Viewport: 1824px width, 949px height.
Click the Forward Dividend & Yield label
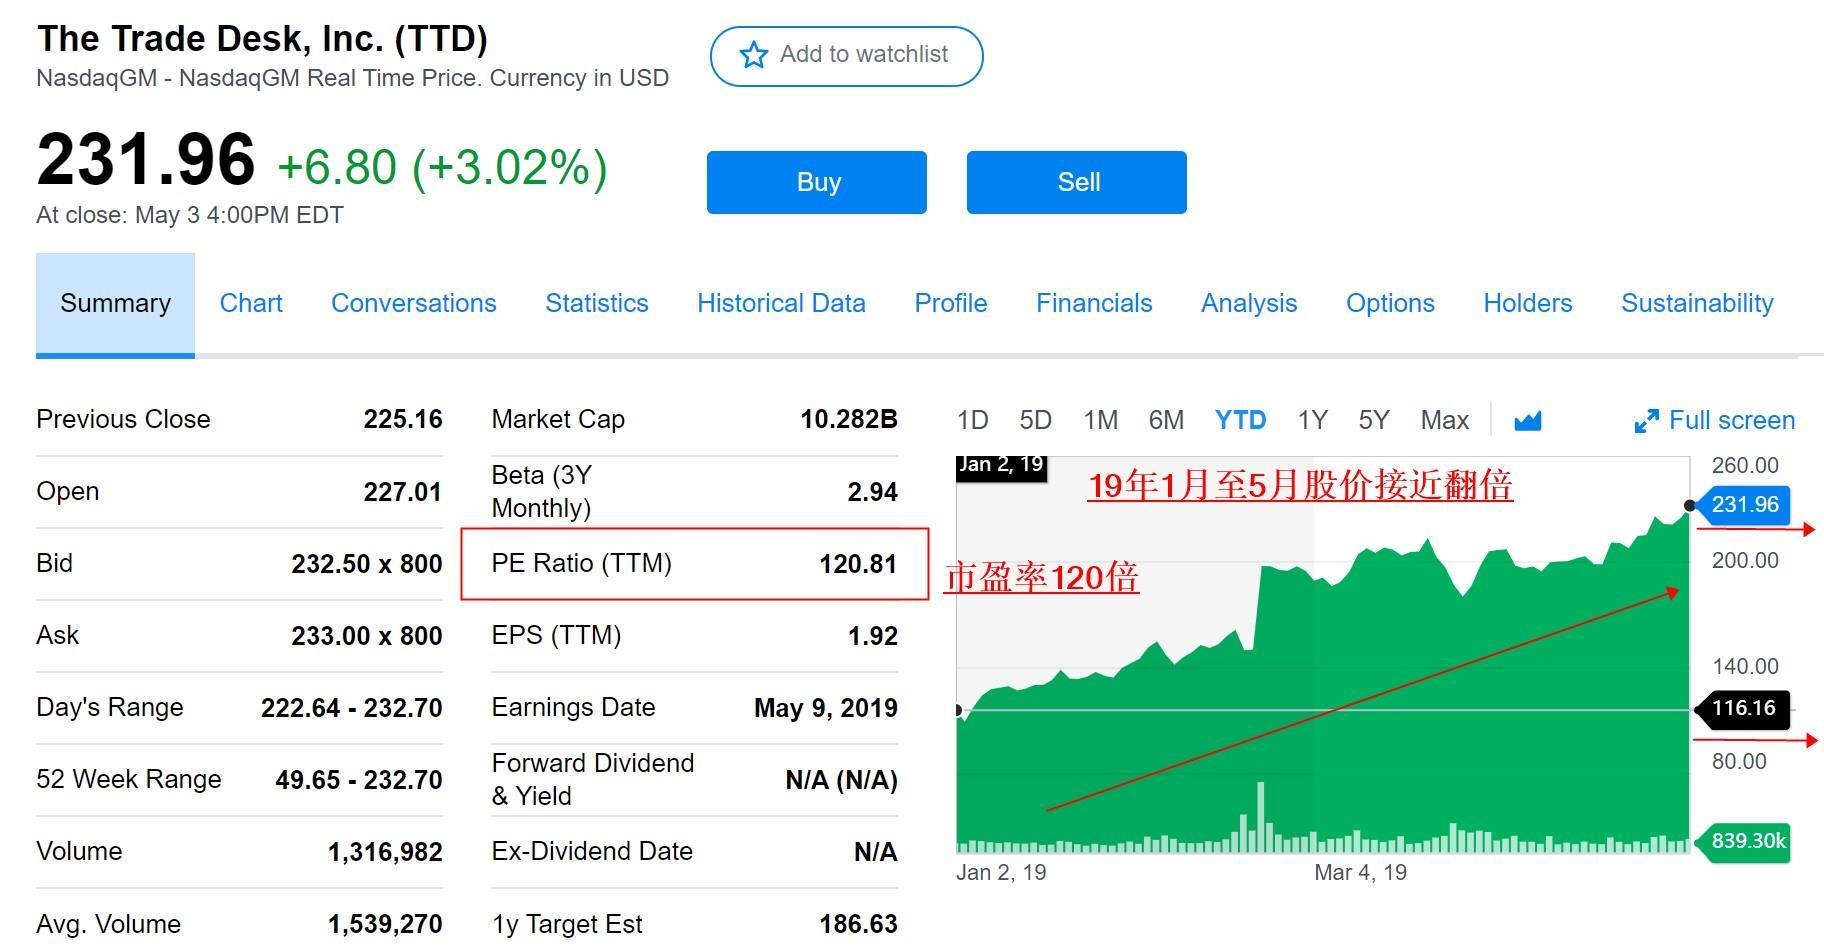593,779
